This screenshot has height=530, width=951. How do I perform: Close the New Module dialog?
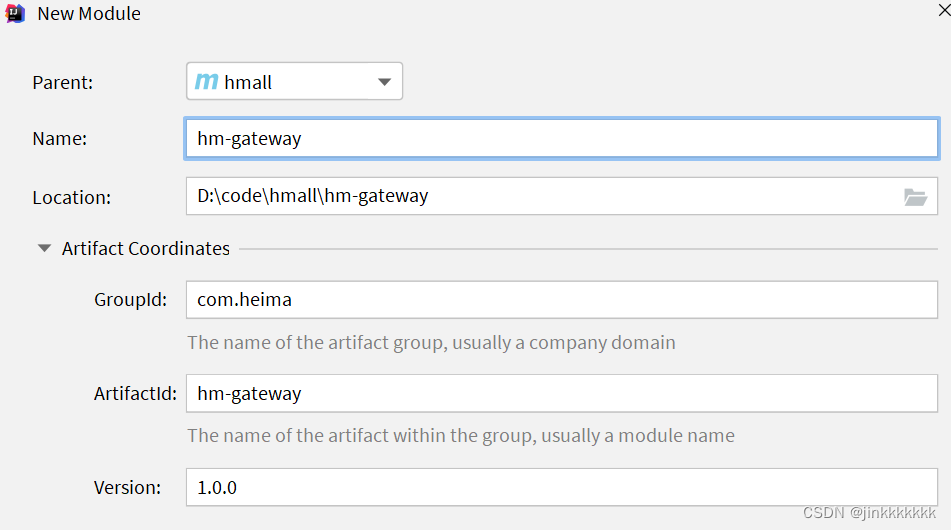click(944, 10)
